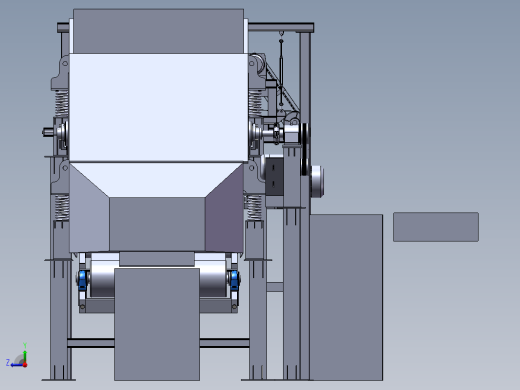The height and width of the screenshot is (390, 520).
Task: Select the top horizontal frame beam at right
Action: (x=281, y=27)
